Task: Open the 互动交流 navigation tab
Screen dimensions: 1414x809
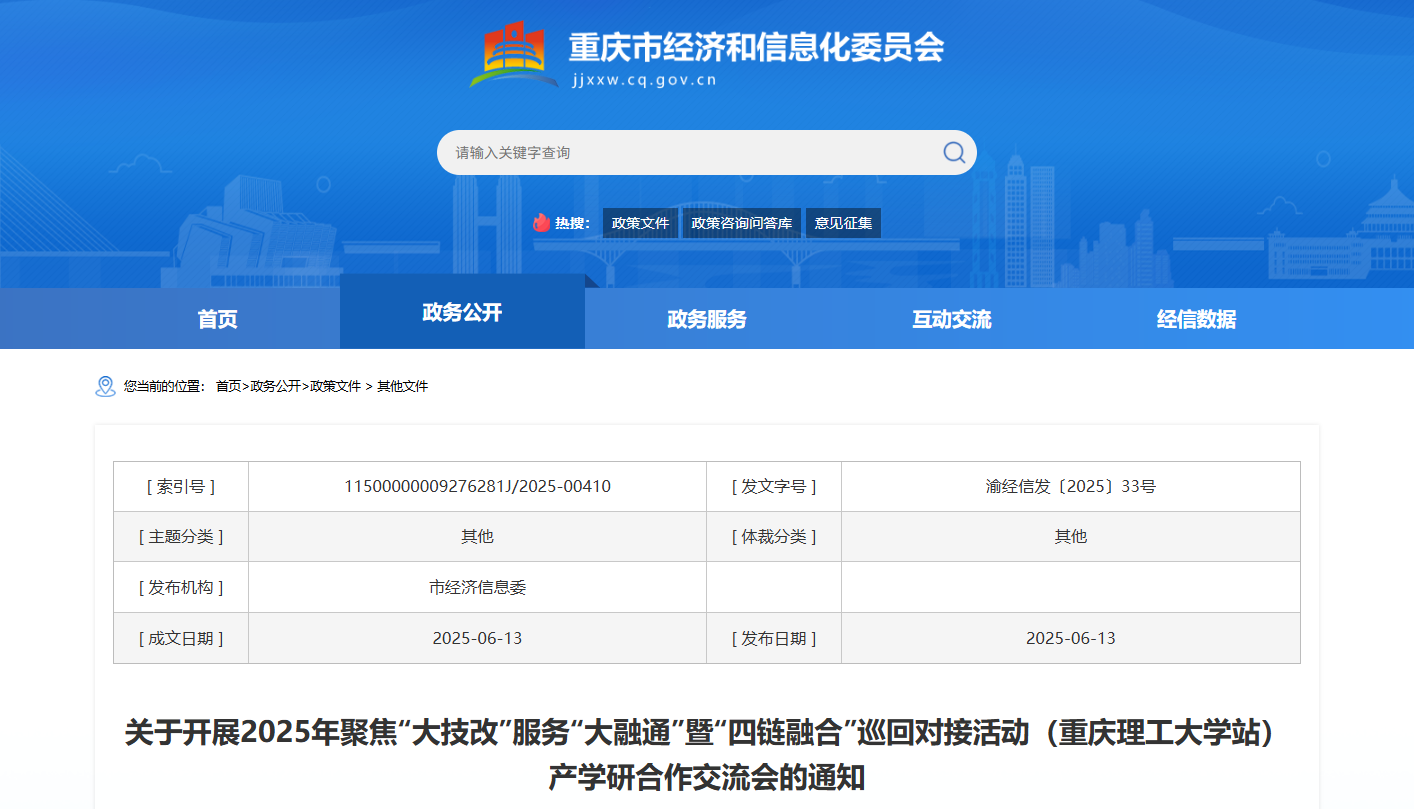Action: click(952, 319)
